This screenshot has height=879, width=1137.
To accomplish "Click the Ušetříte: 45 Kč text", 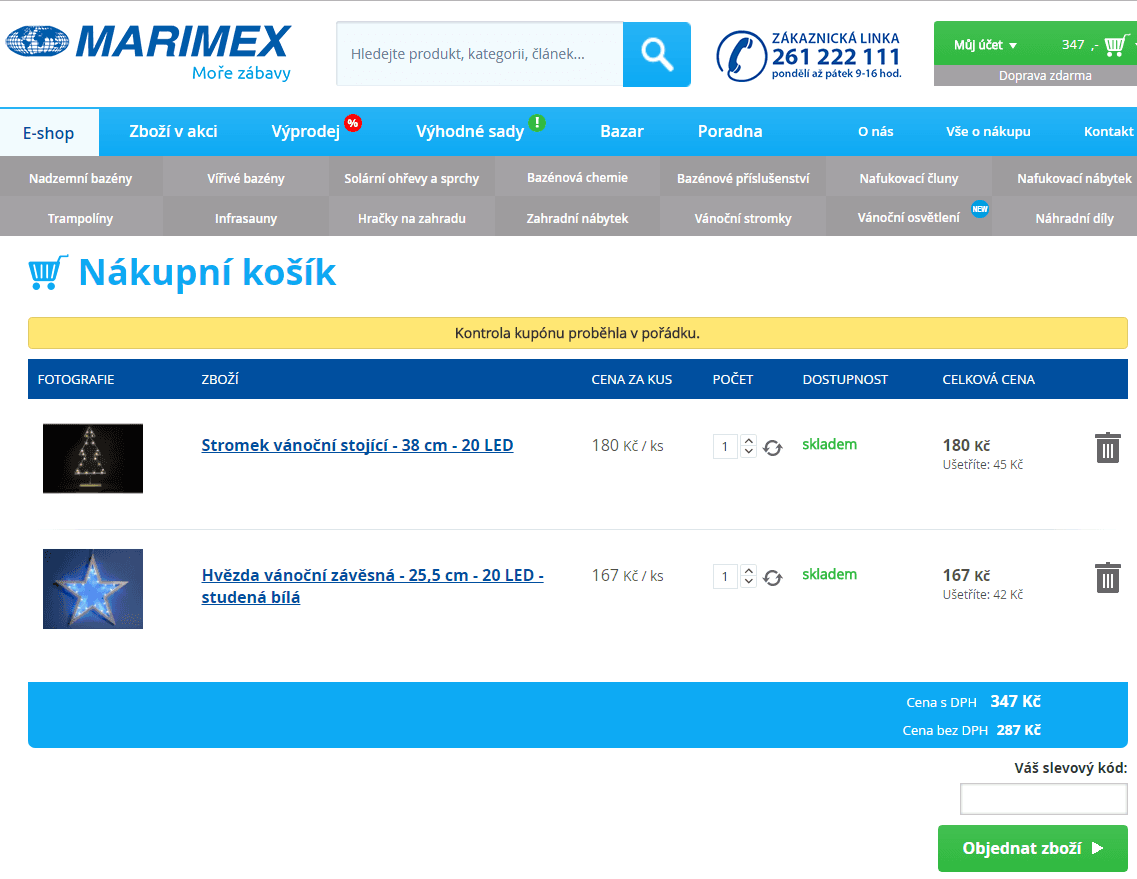I will tap(983, 465).
